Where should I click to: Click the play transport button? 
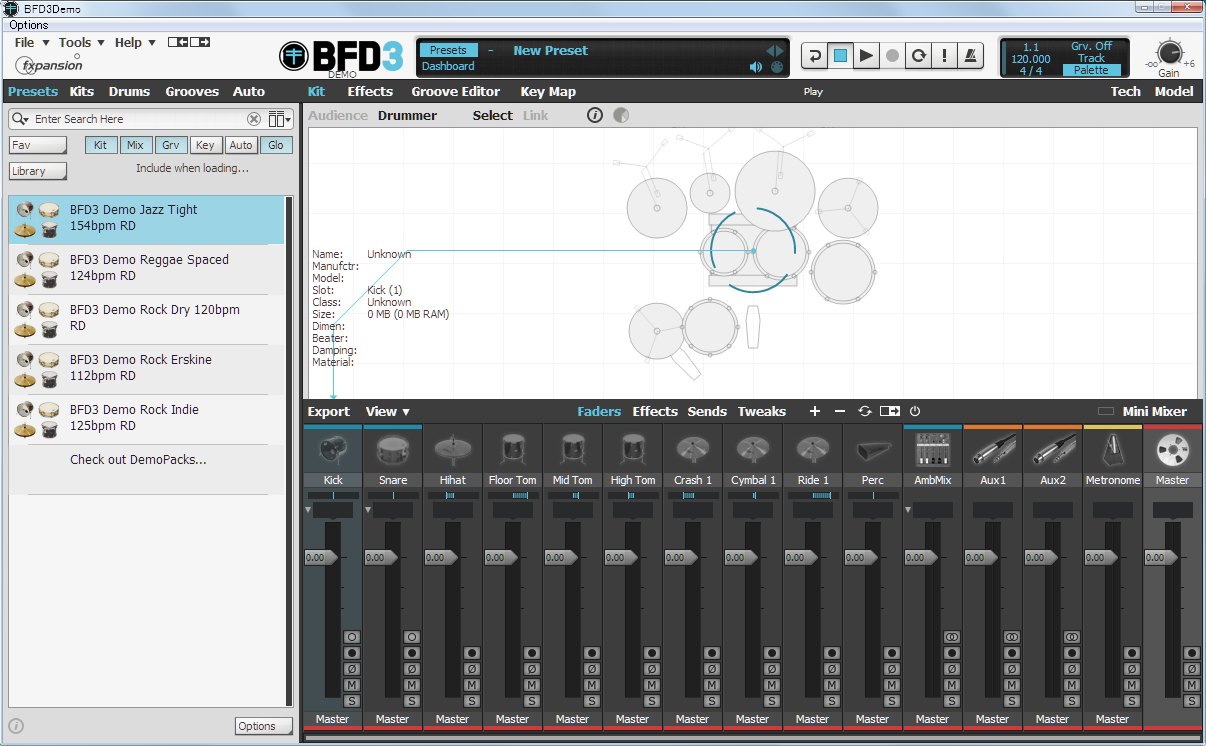point(866,56)
